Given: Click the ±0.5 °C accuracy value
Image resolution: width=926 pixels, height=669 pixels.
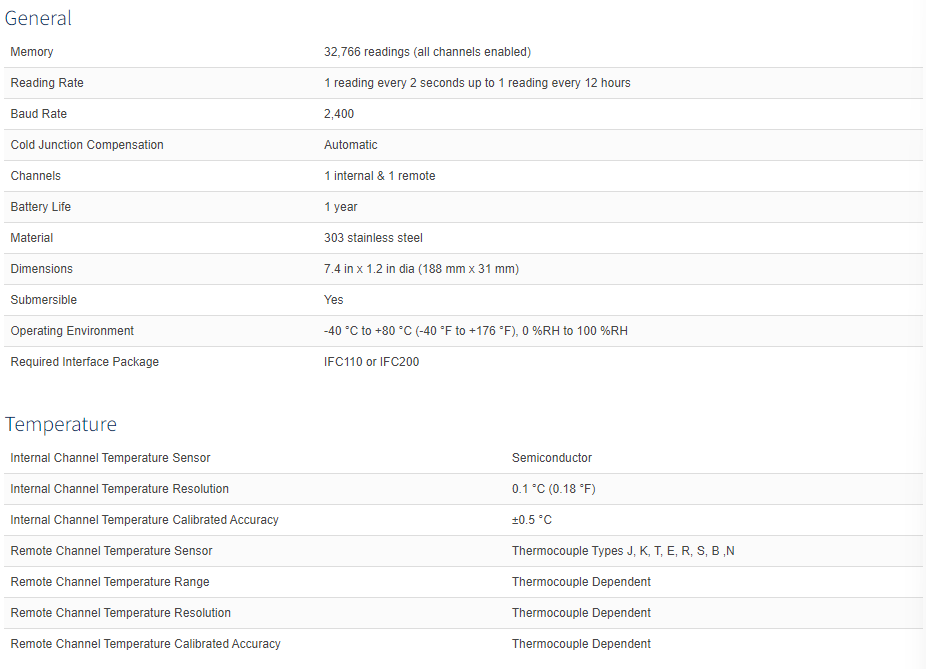Looking at the screenshot, I should coord(532,520).
